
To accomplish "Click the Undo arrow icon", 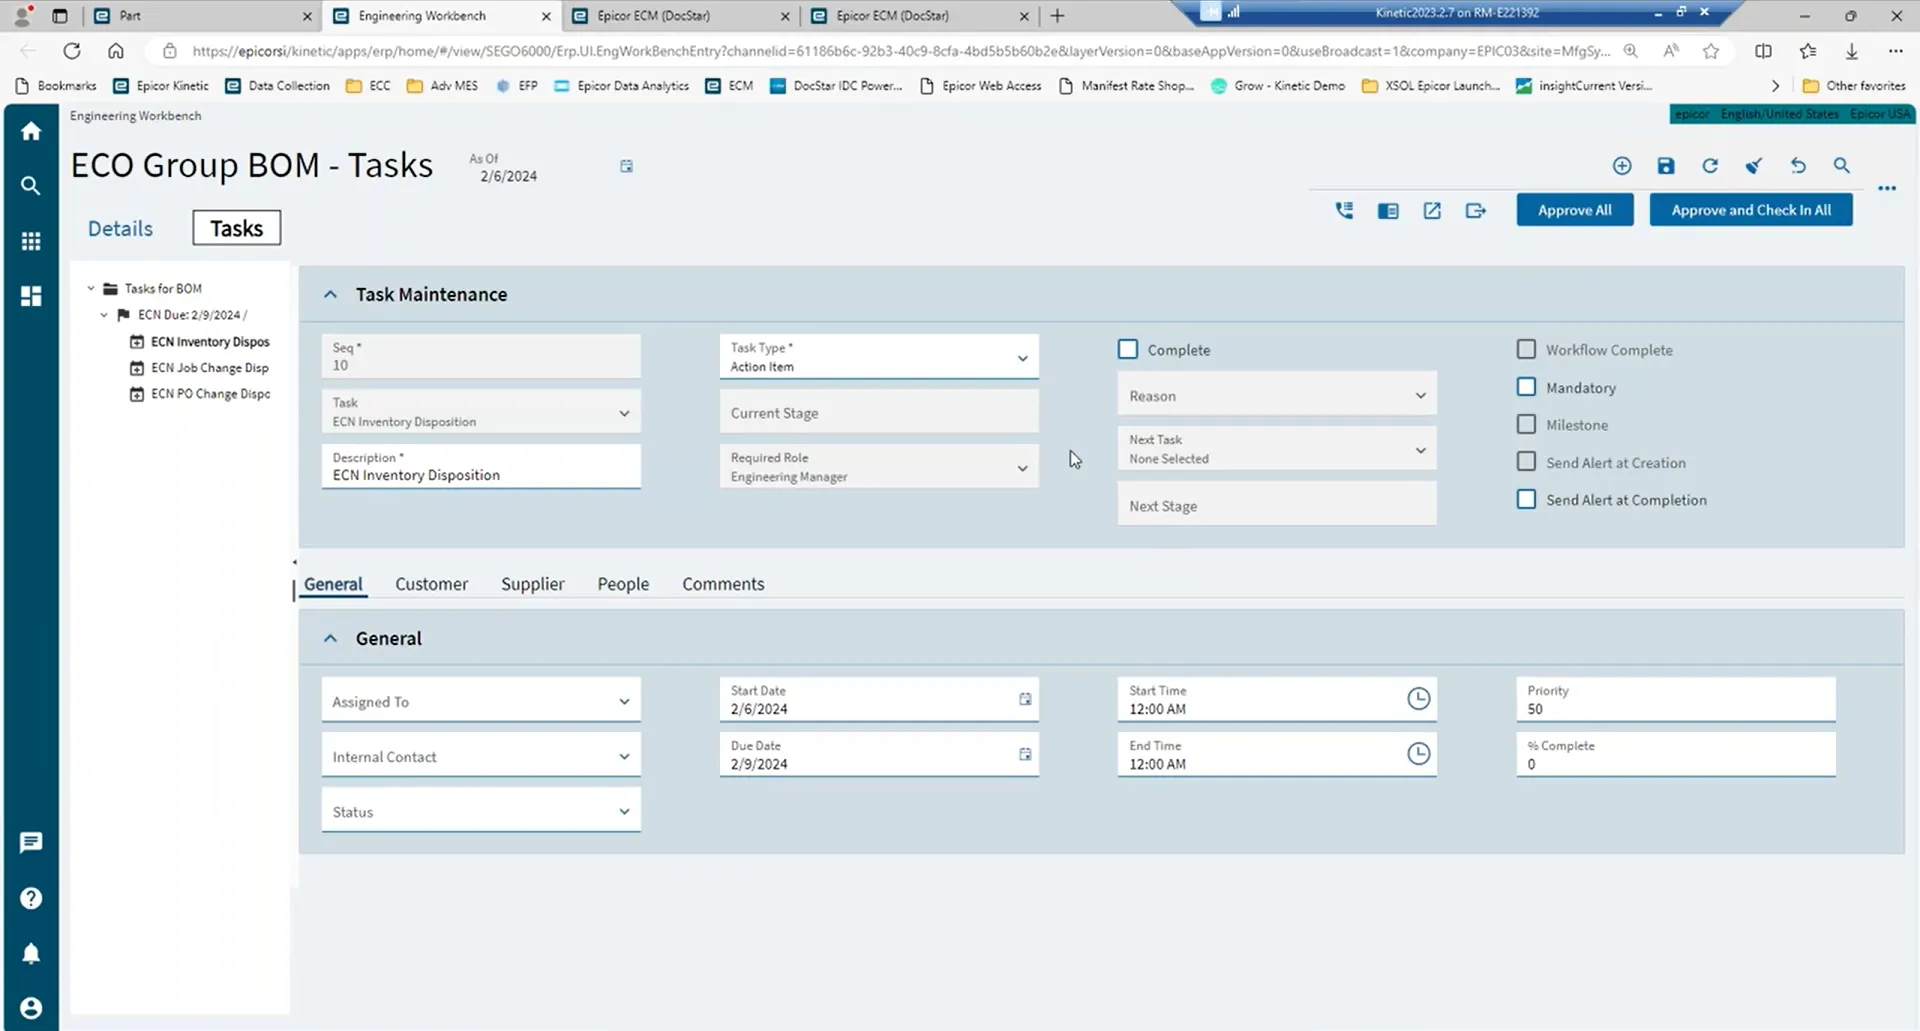I will pyautogui.click(x=1798, y=166).
